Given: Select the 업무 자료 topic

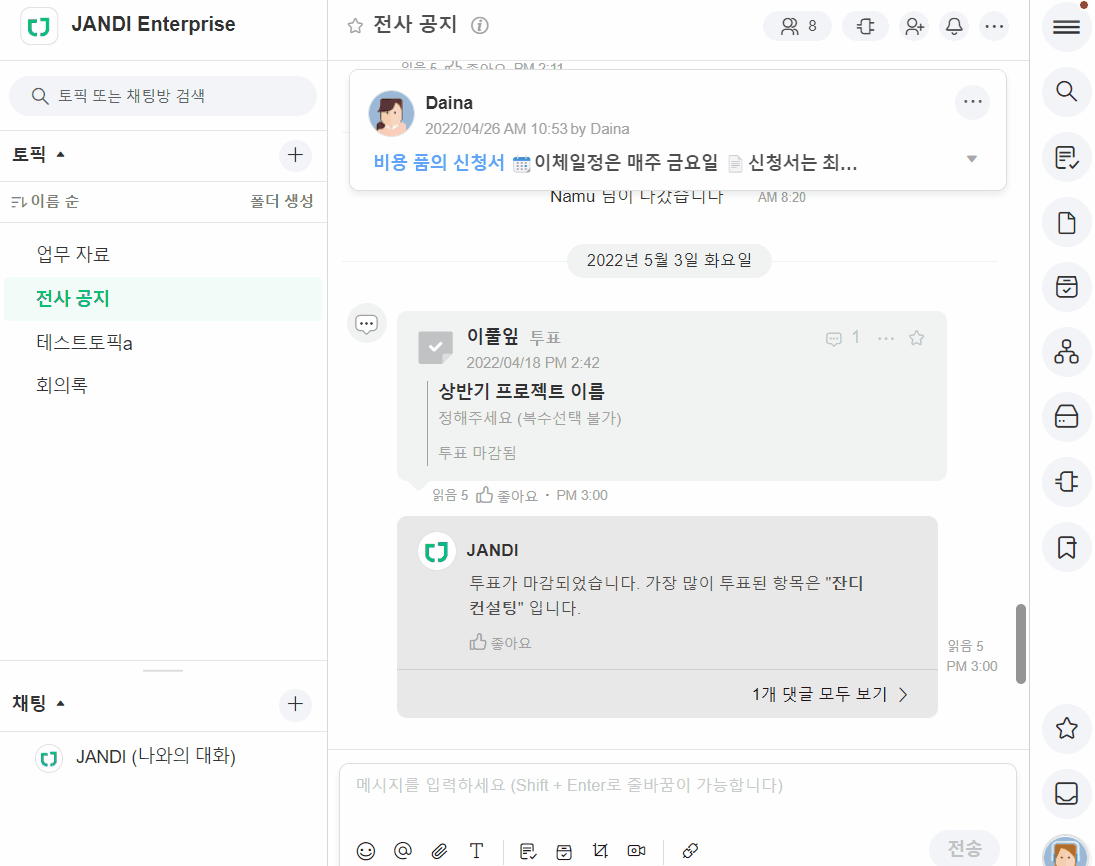Looking at the screenshot, I should [x=73, y=255].
